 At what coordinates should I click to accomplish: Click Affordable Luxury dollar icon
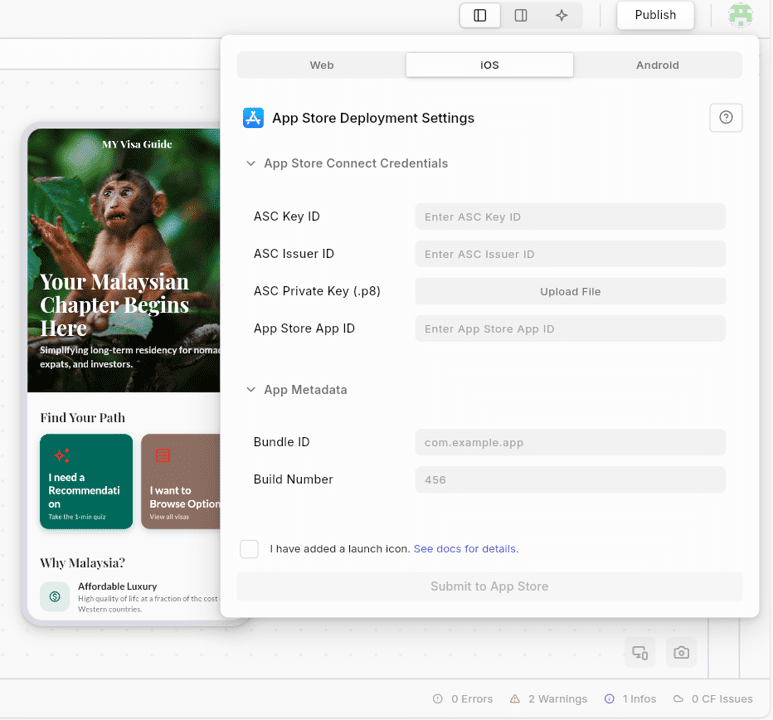(x=55, y=597)
